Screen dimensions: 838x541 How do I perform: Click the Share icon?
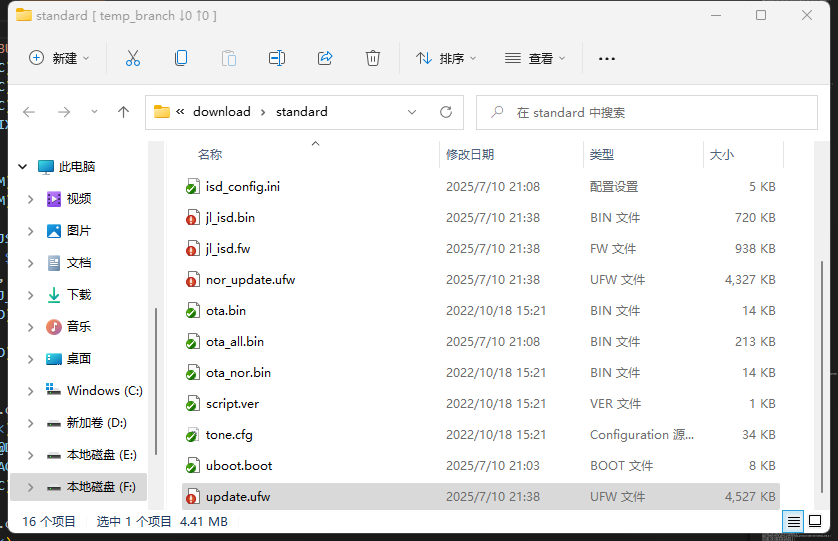click(x=325, y=58)
